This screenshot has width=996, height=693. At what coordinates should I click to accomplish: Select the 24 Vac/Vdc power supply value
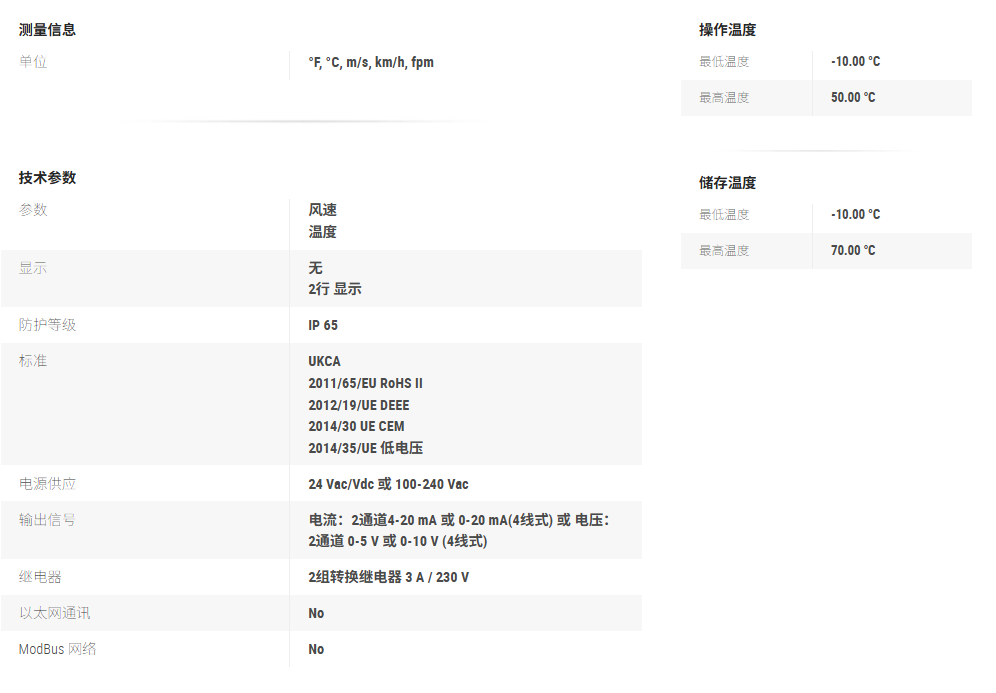[388, 484]
